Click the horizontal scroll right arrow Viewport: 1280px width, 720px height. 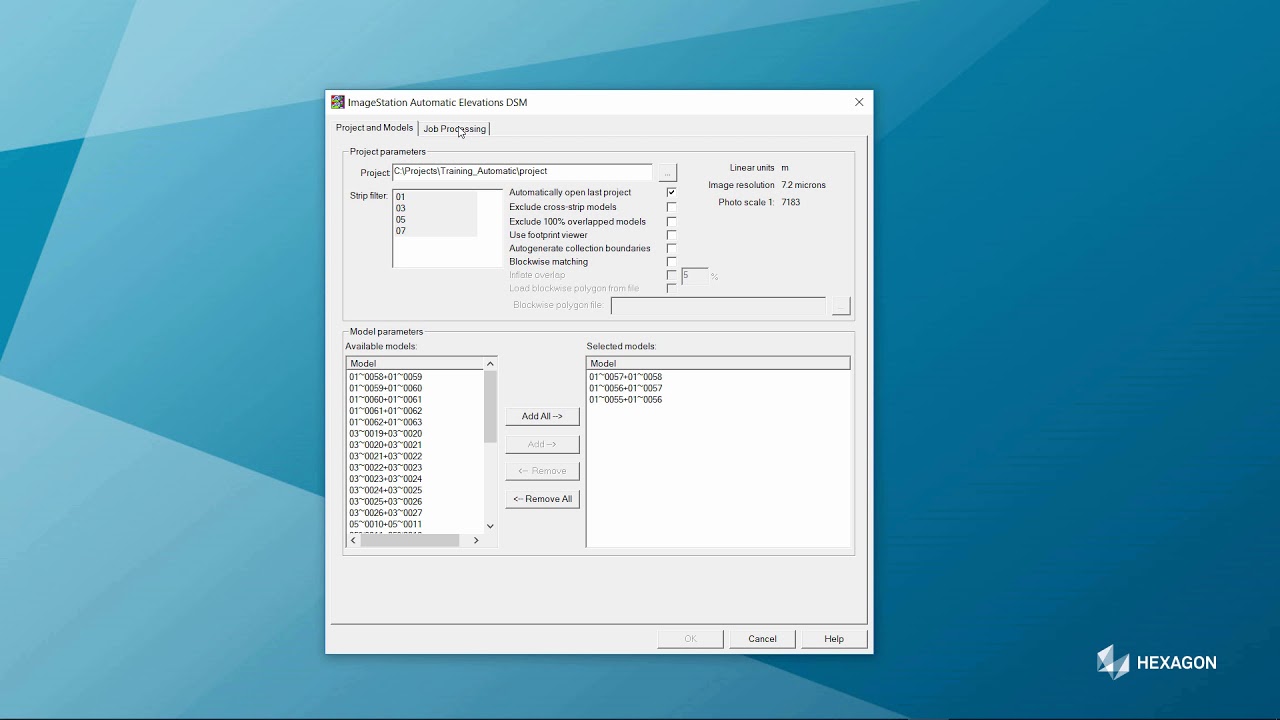[x=476, y=540]
